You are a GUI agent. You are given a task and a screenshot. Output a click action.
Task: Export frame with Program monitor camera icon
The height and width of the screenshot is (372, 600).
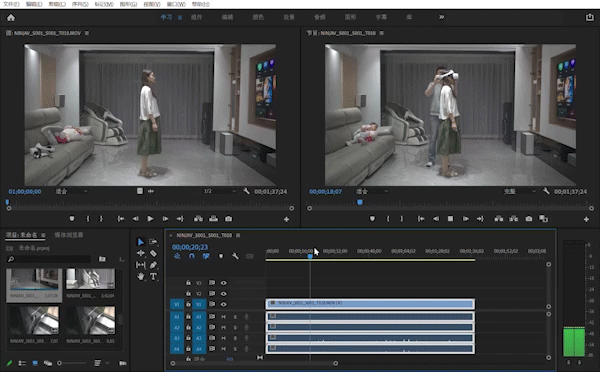529,219
